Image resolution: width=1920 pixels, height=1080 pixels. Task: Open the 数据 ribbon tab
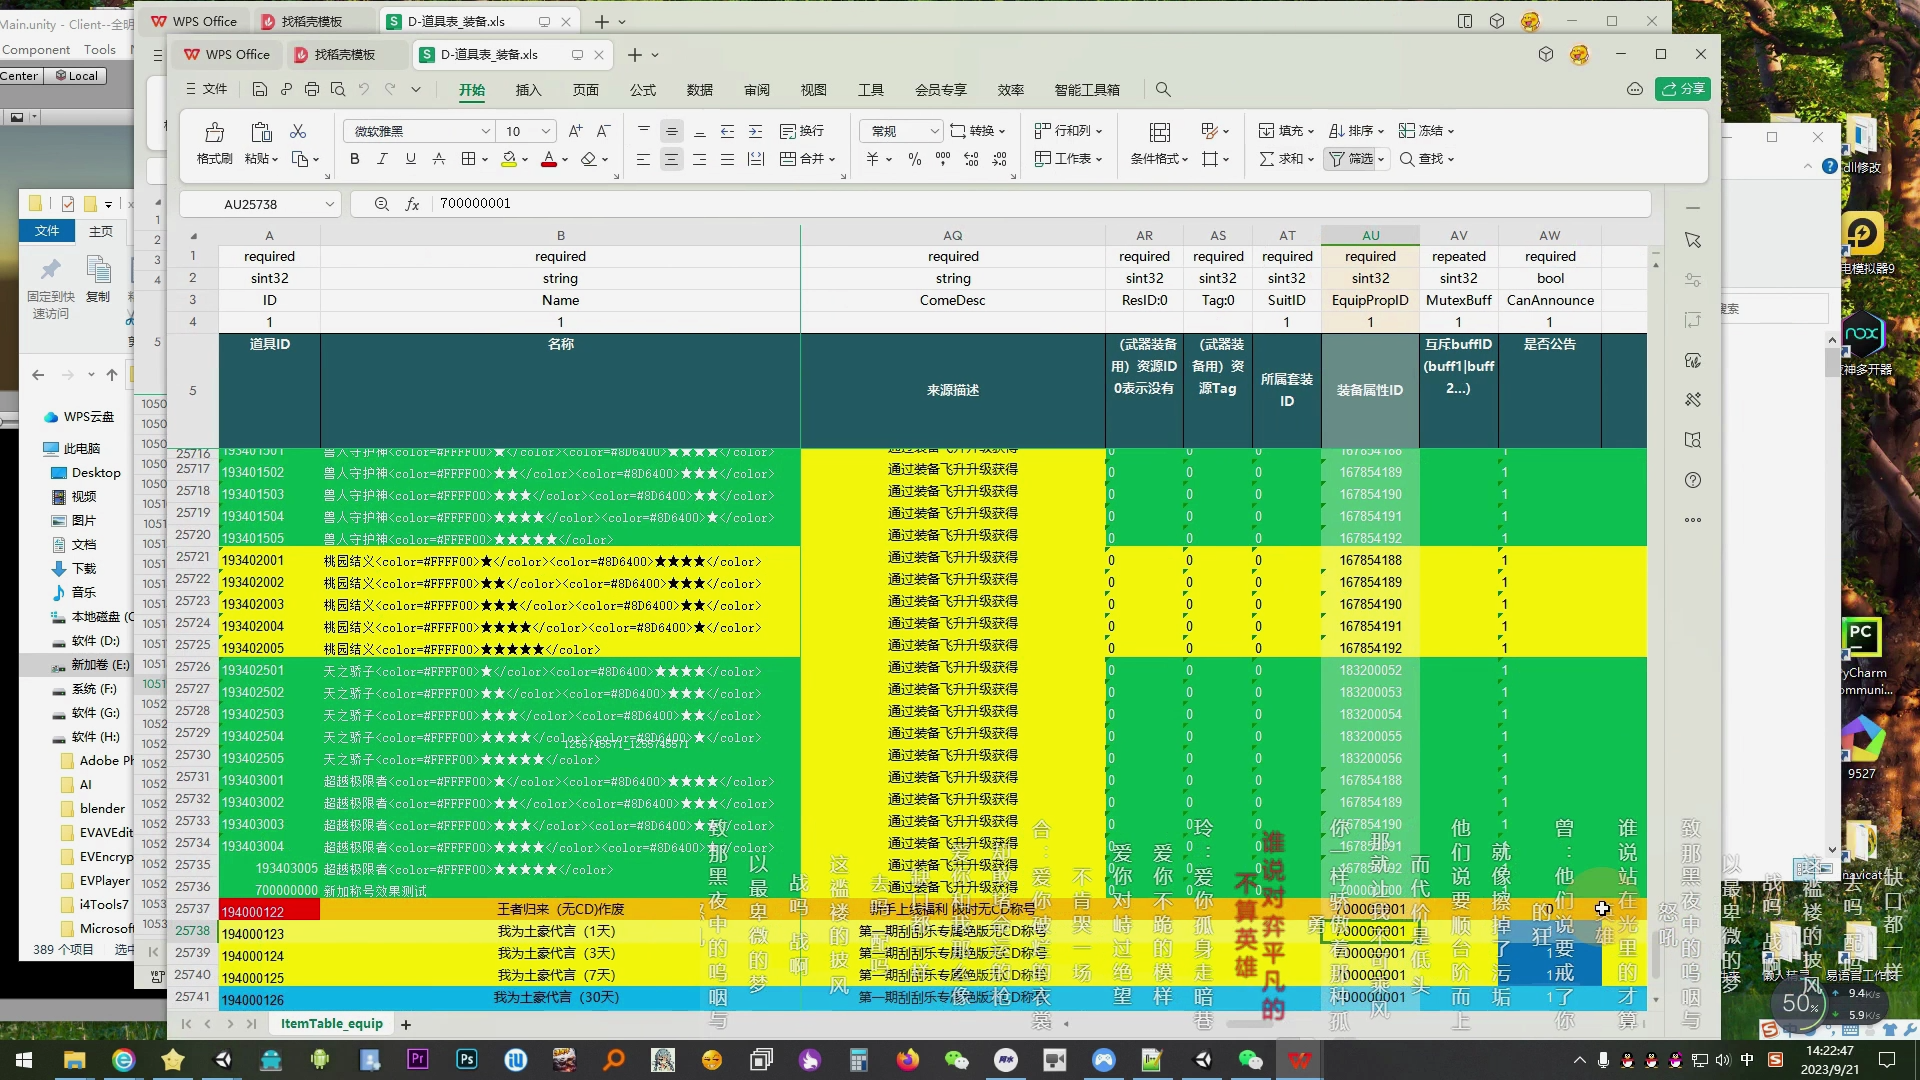click(x=700, y=89)
